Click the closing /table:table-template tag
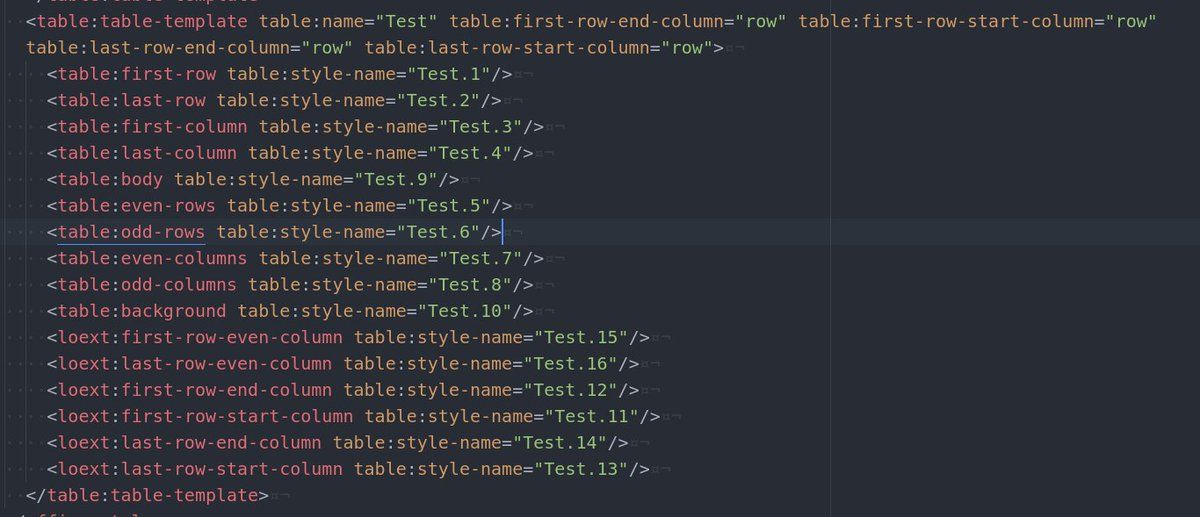The height and width of the screenshot is (517, 1200). click(147, 495)
